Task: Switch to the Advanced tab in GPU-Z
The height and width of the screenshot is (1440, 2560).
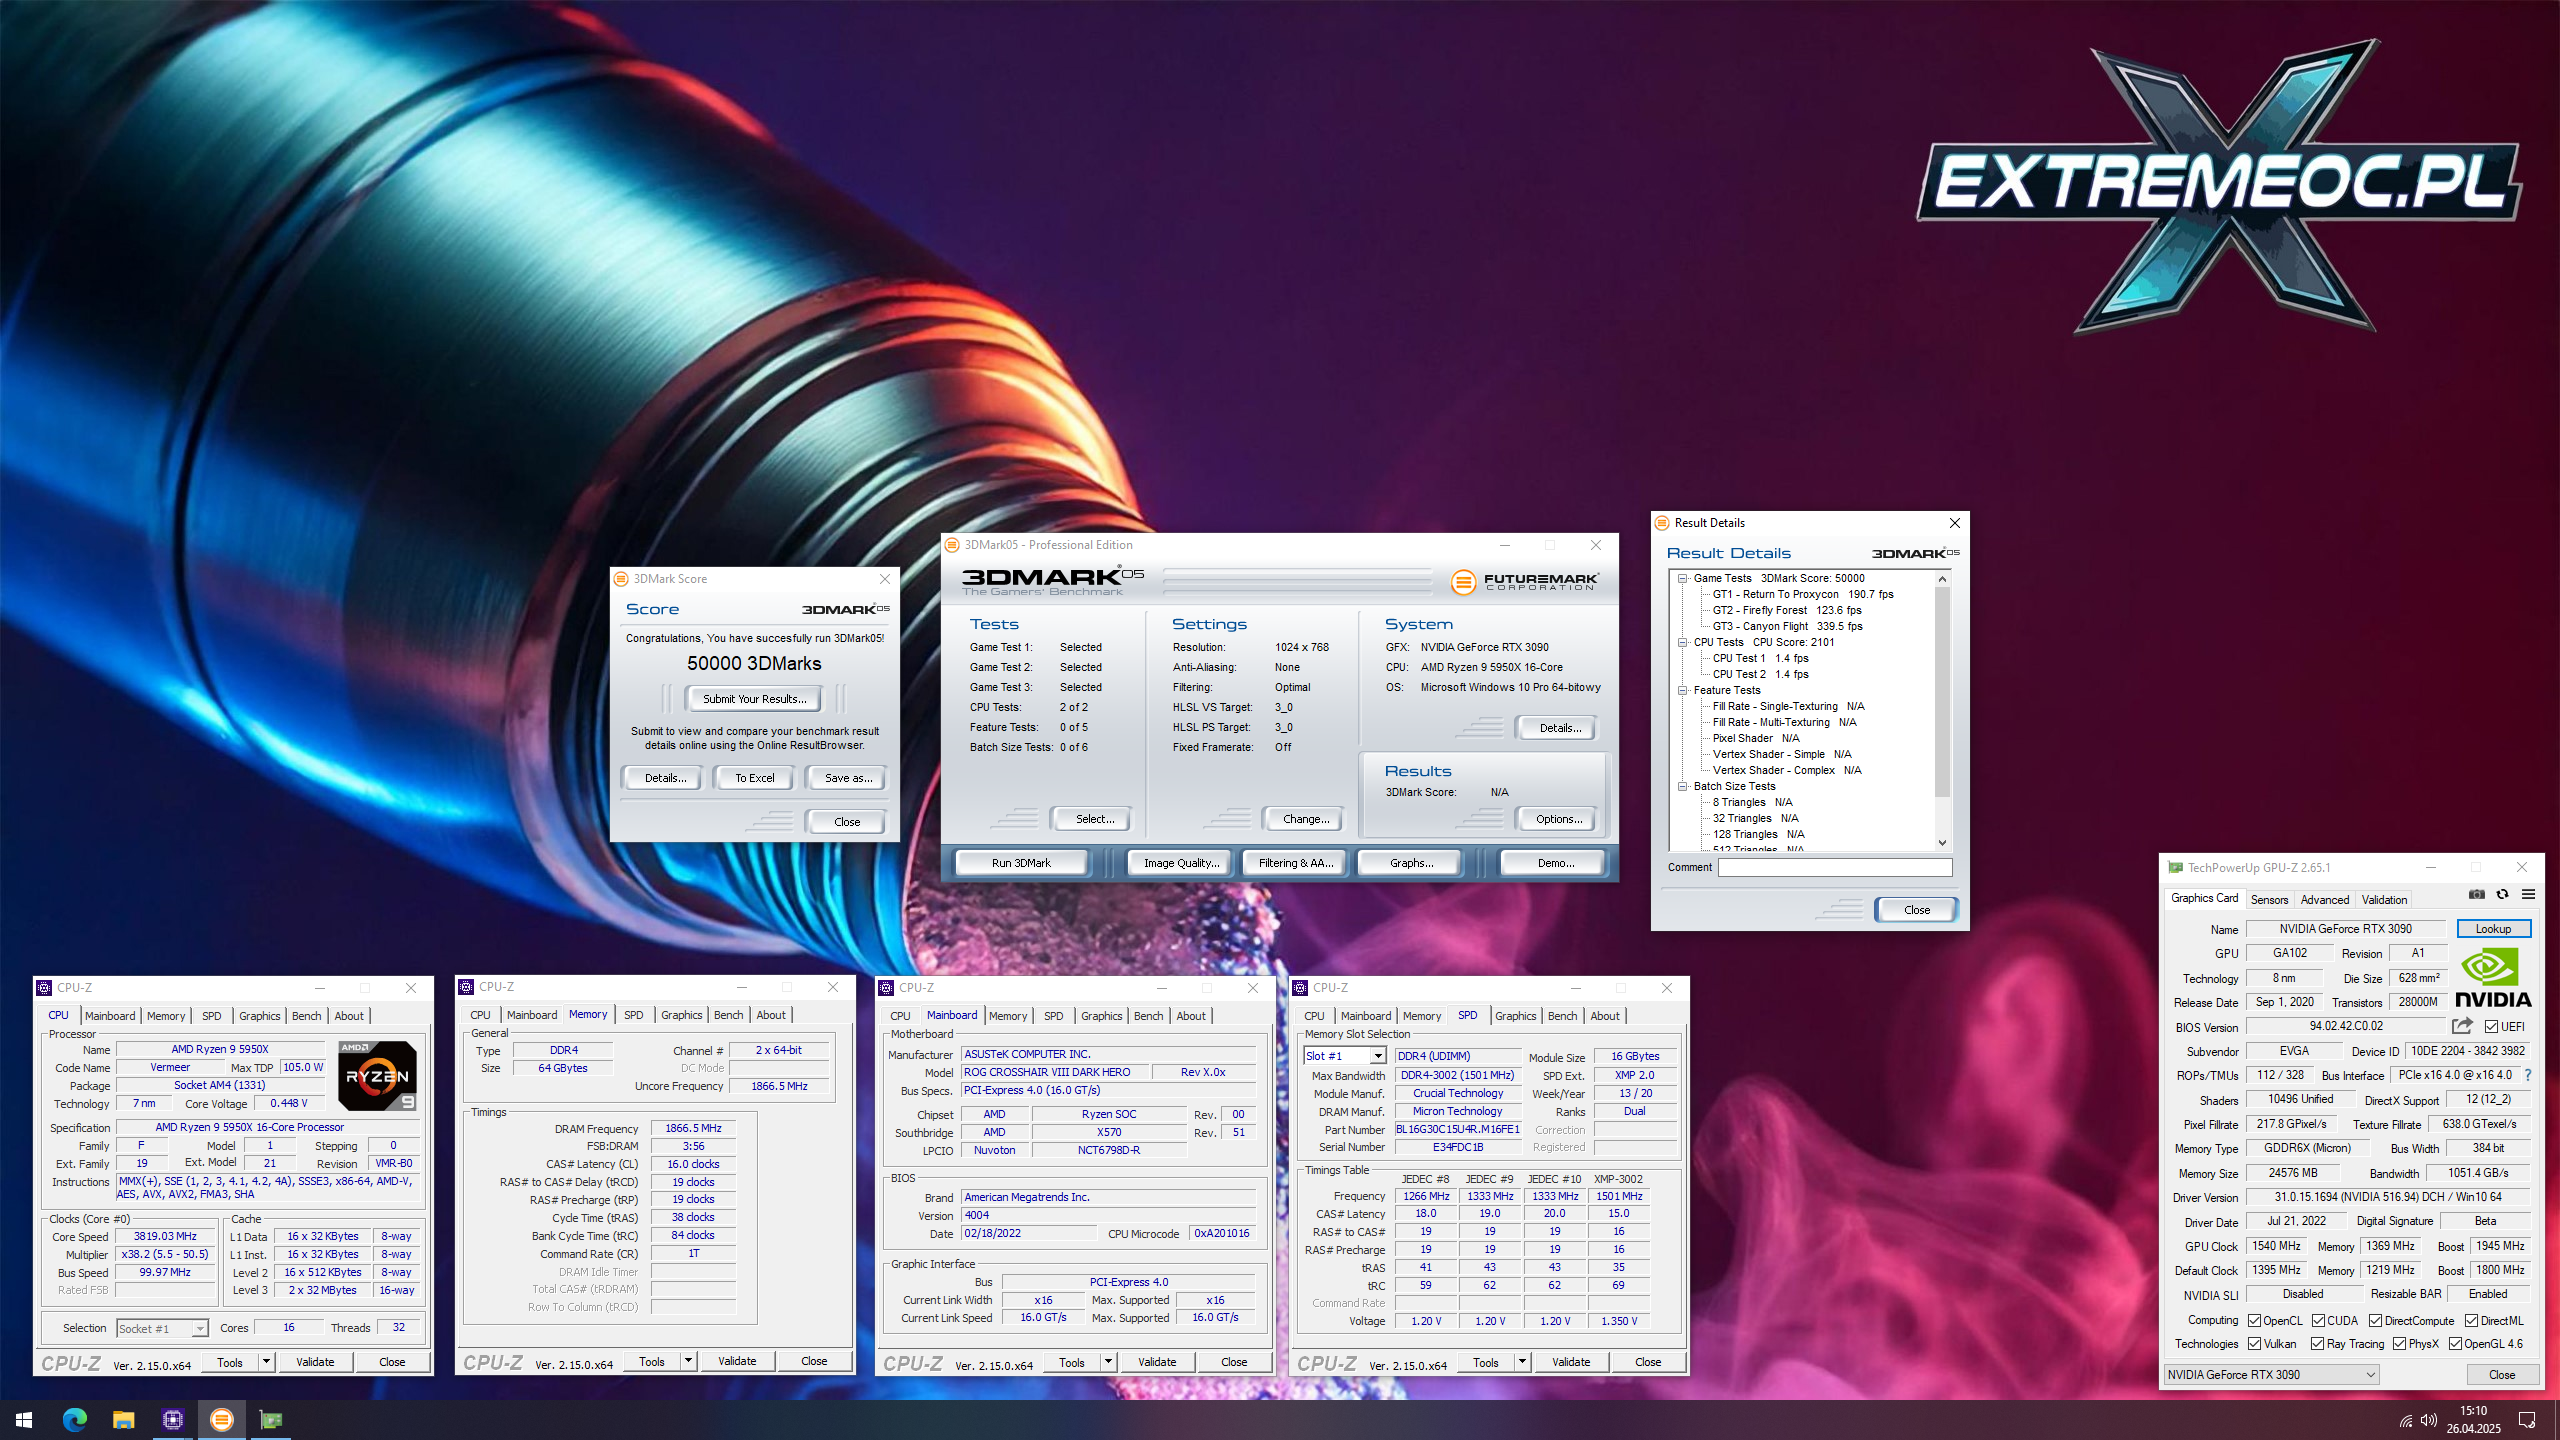Action: [2325, 900]
